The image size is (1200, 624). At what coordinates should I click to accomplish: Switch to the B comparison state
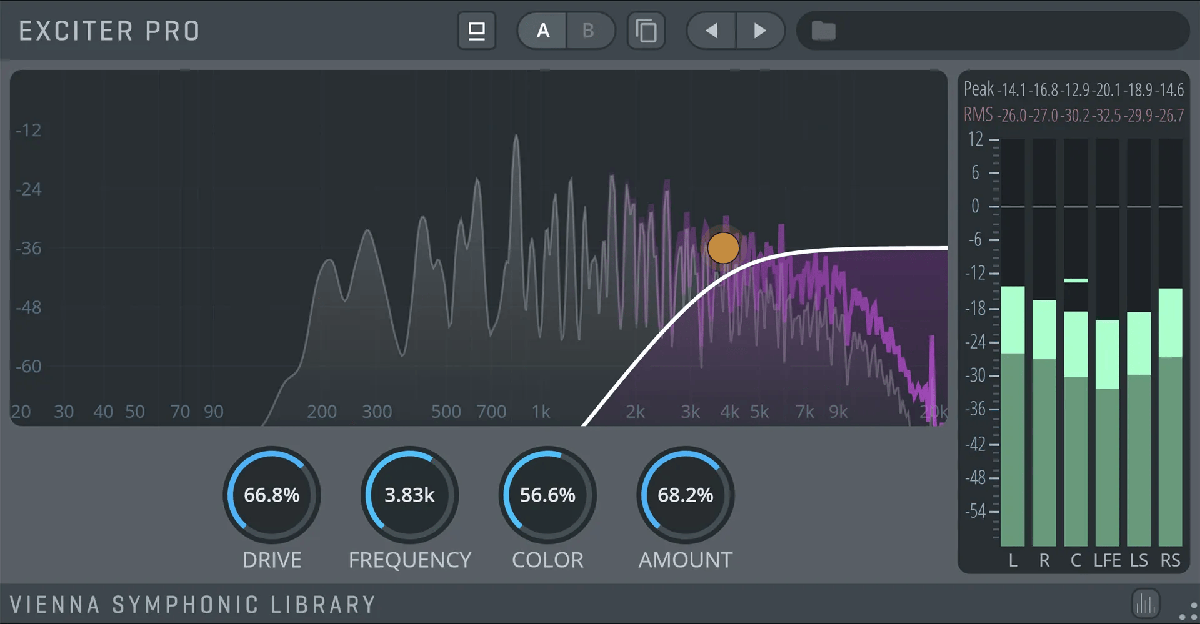pos(588,31)
